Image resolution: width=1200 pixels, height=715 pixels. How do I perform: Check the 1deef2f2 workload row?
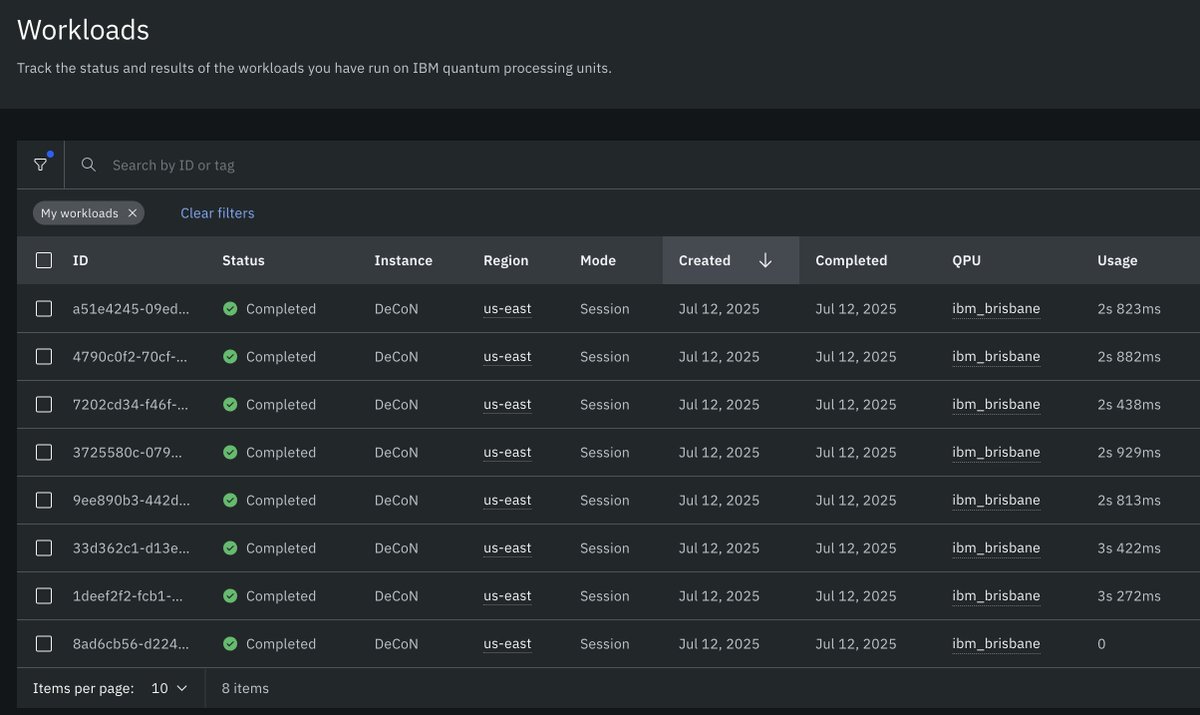click(44, 597)
